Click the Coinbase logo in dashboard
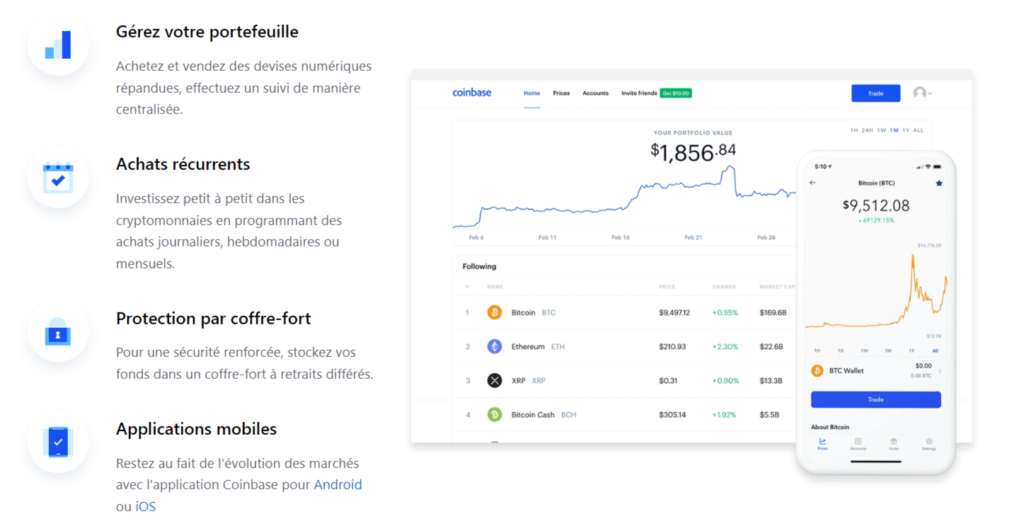This screenshot has width=1024, height=529. coord(472,93)
